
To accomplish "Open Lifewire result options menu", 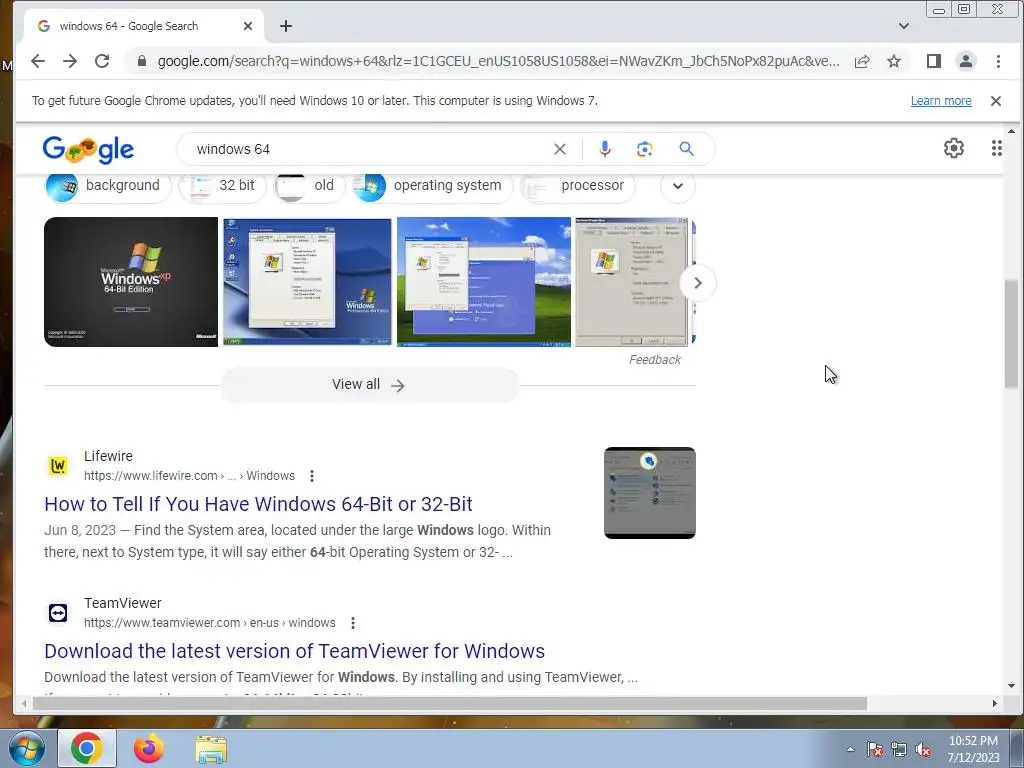I will [x=312, y=476].
